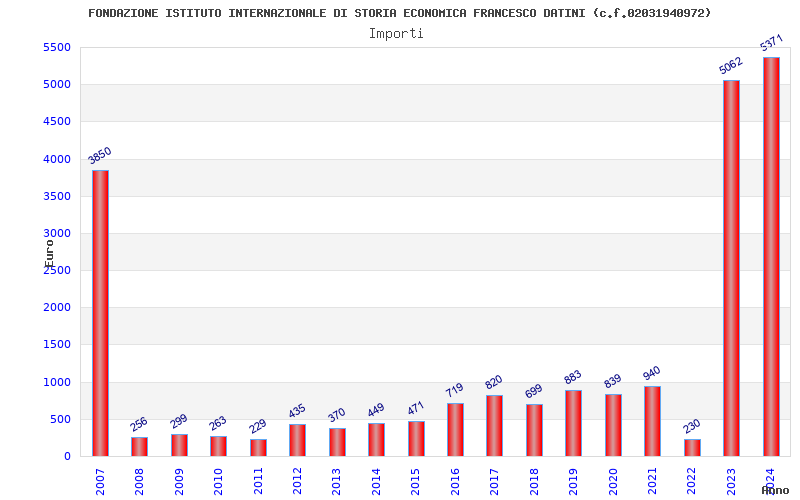The width and height of the screenshot is (800, 500).
Task: Click the x-axis year label 2018
Action: 534,482
